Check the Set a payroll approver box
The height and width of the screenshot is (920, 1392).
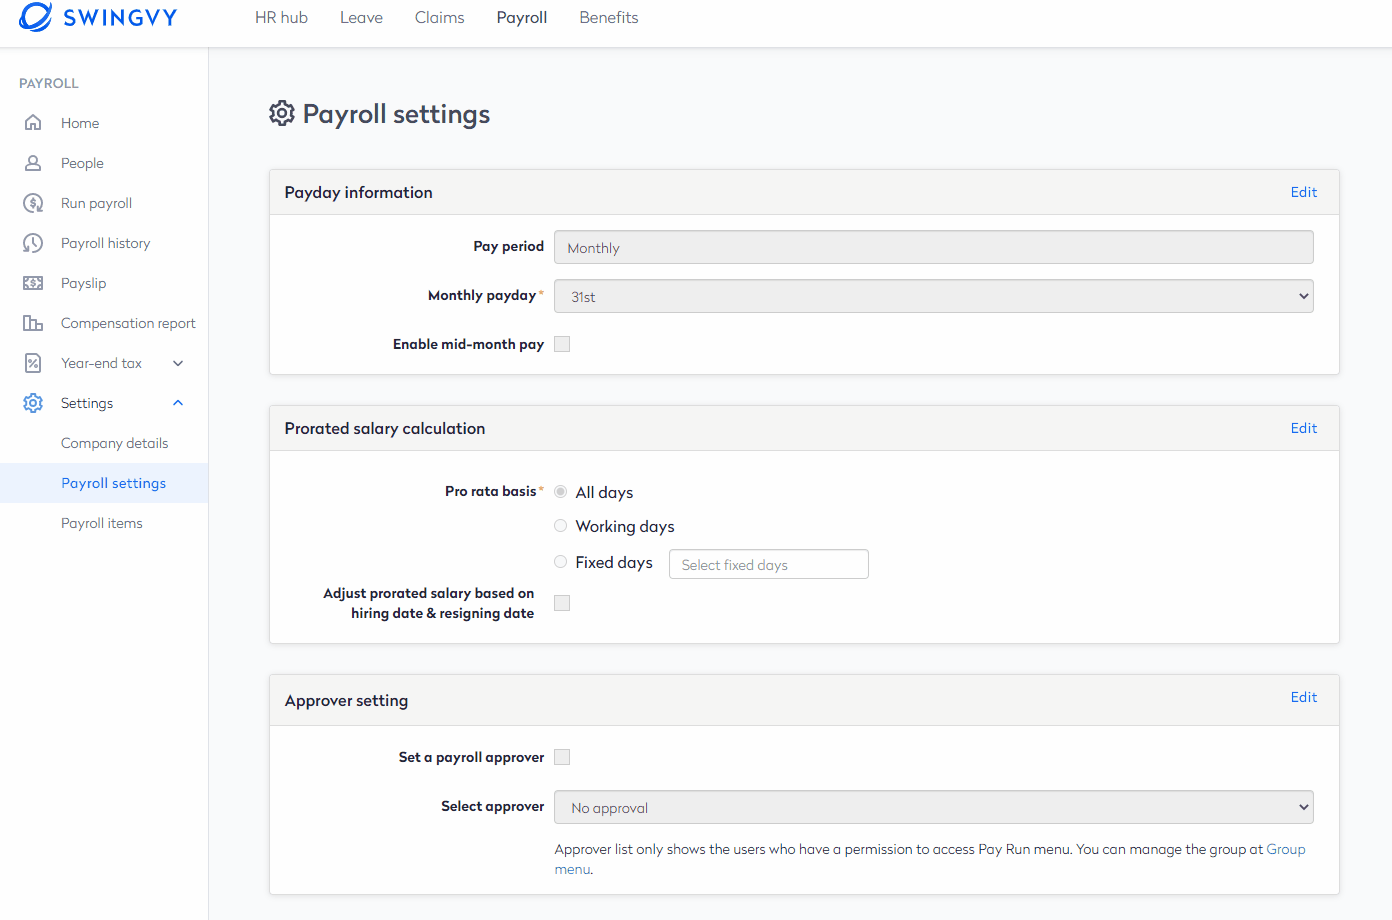[x=562, y=757]
